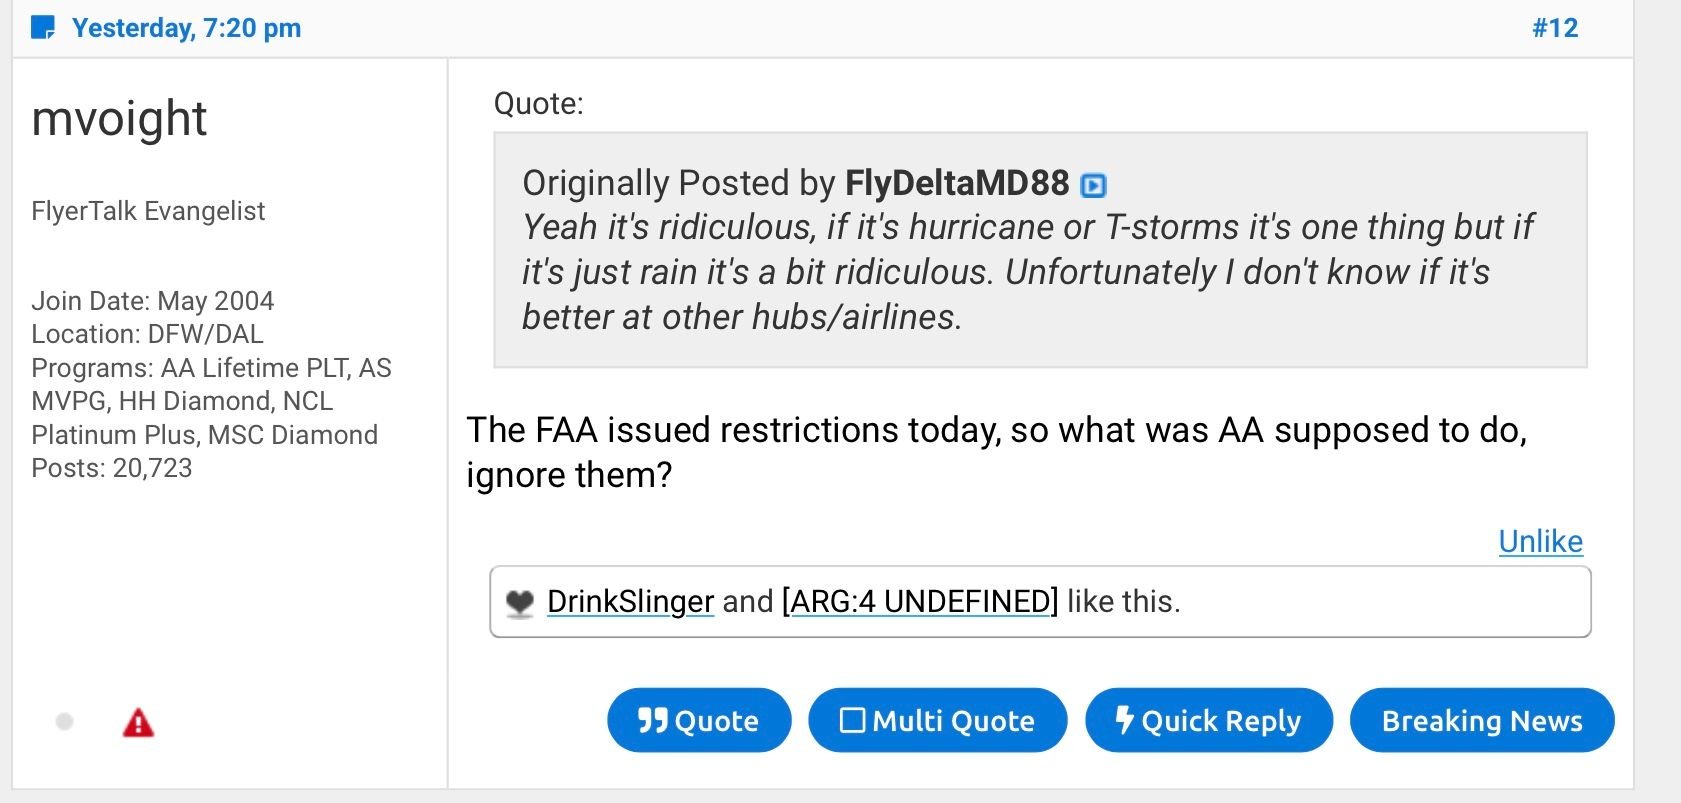Click the gray offline status dot
This screenshot has width=1681, height=803.
point(65,721)
